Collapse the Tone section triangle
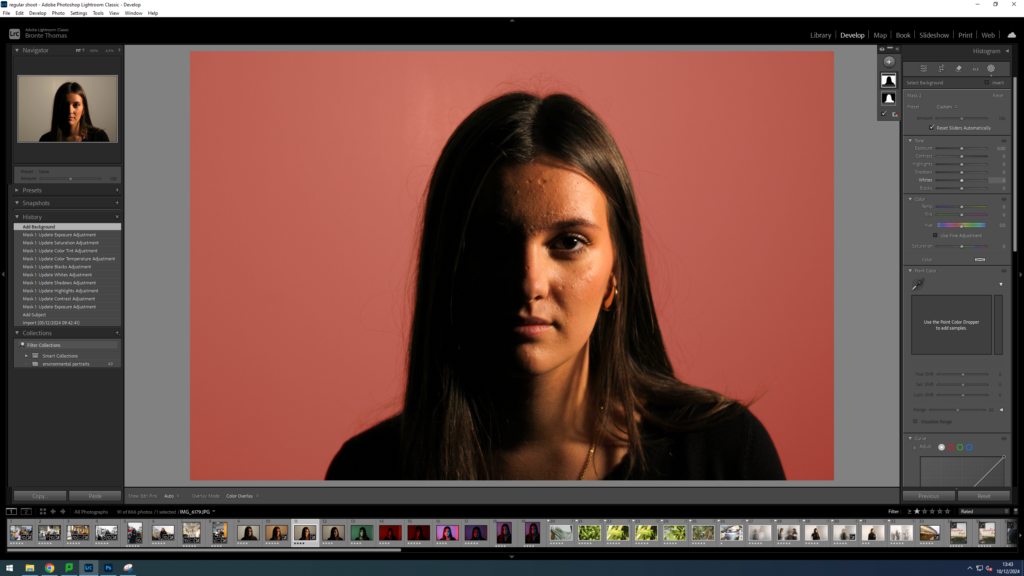 coord(910,140)
